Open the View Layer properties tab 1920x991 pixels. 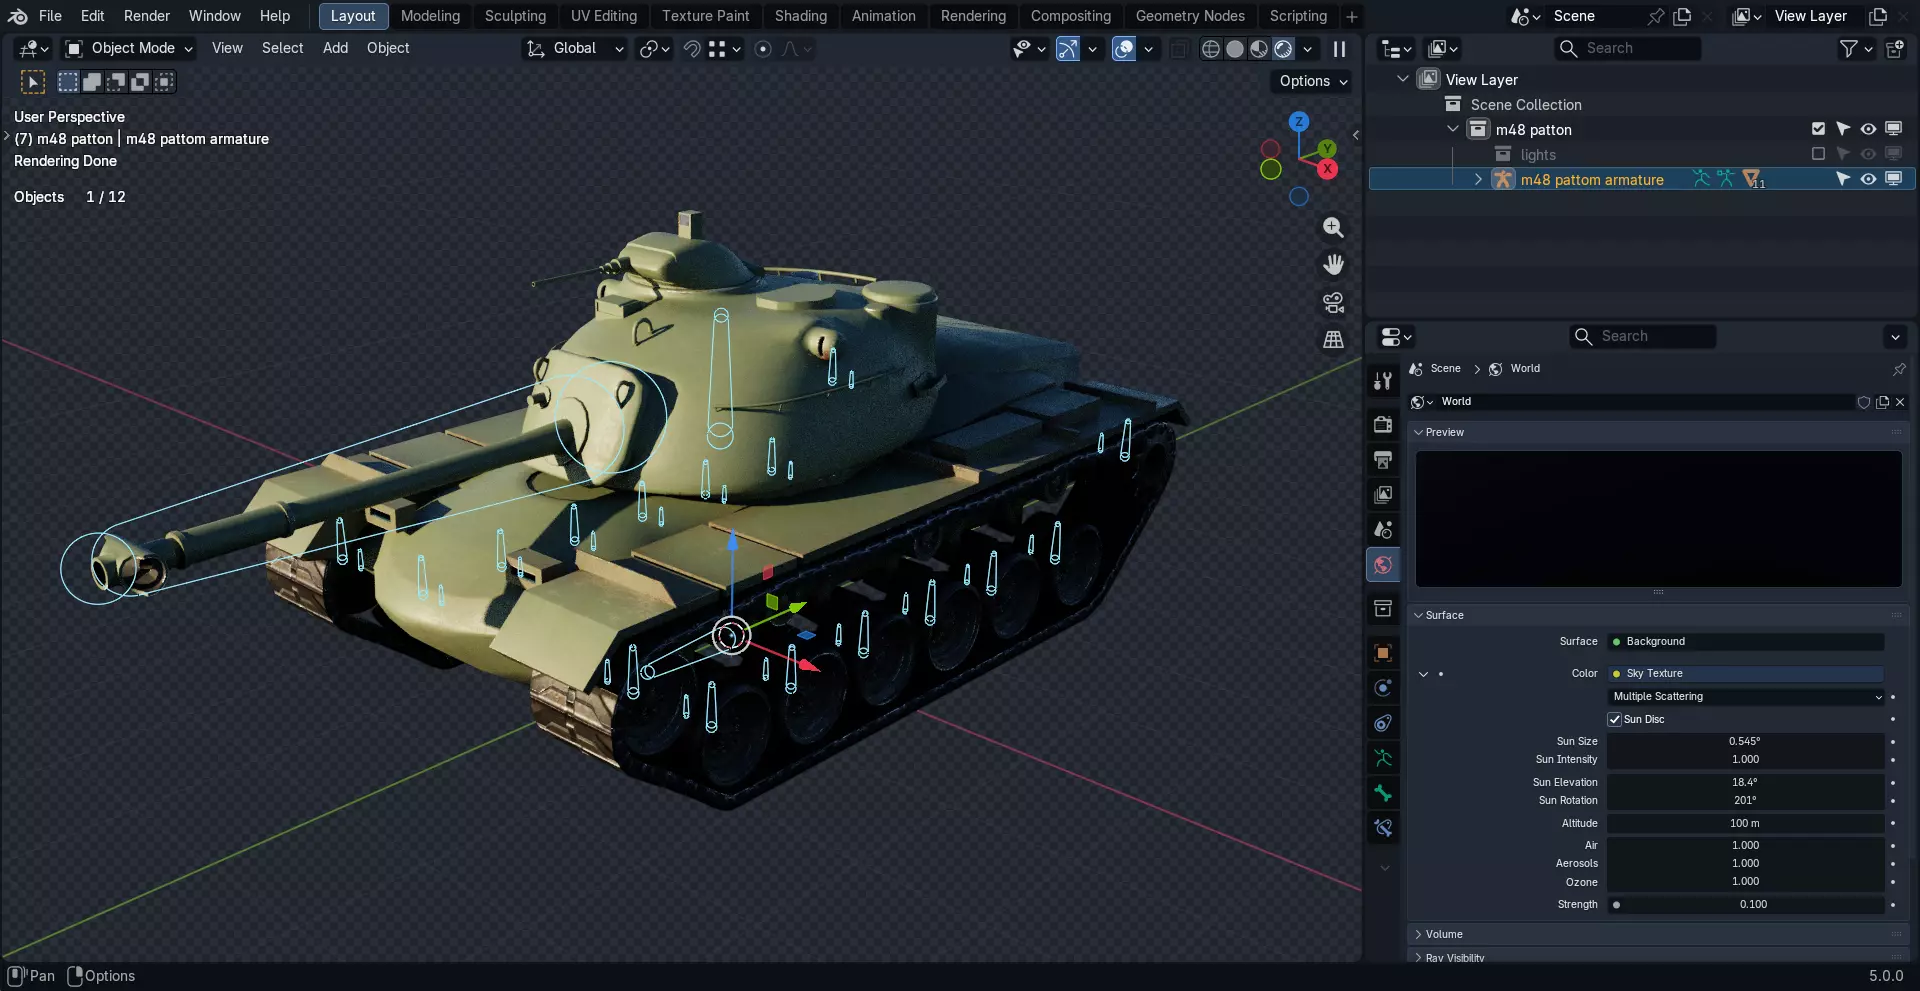1383,495
